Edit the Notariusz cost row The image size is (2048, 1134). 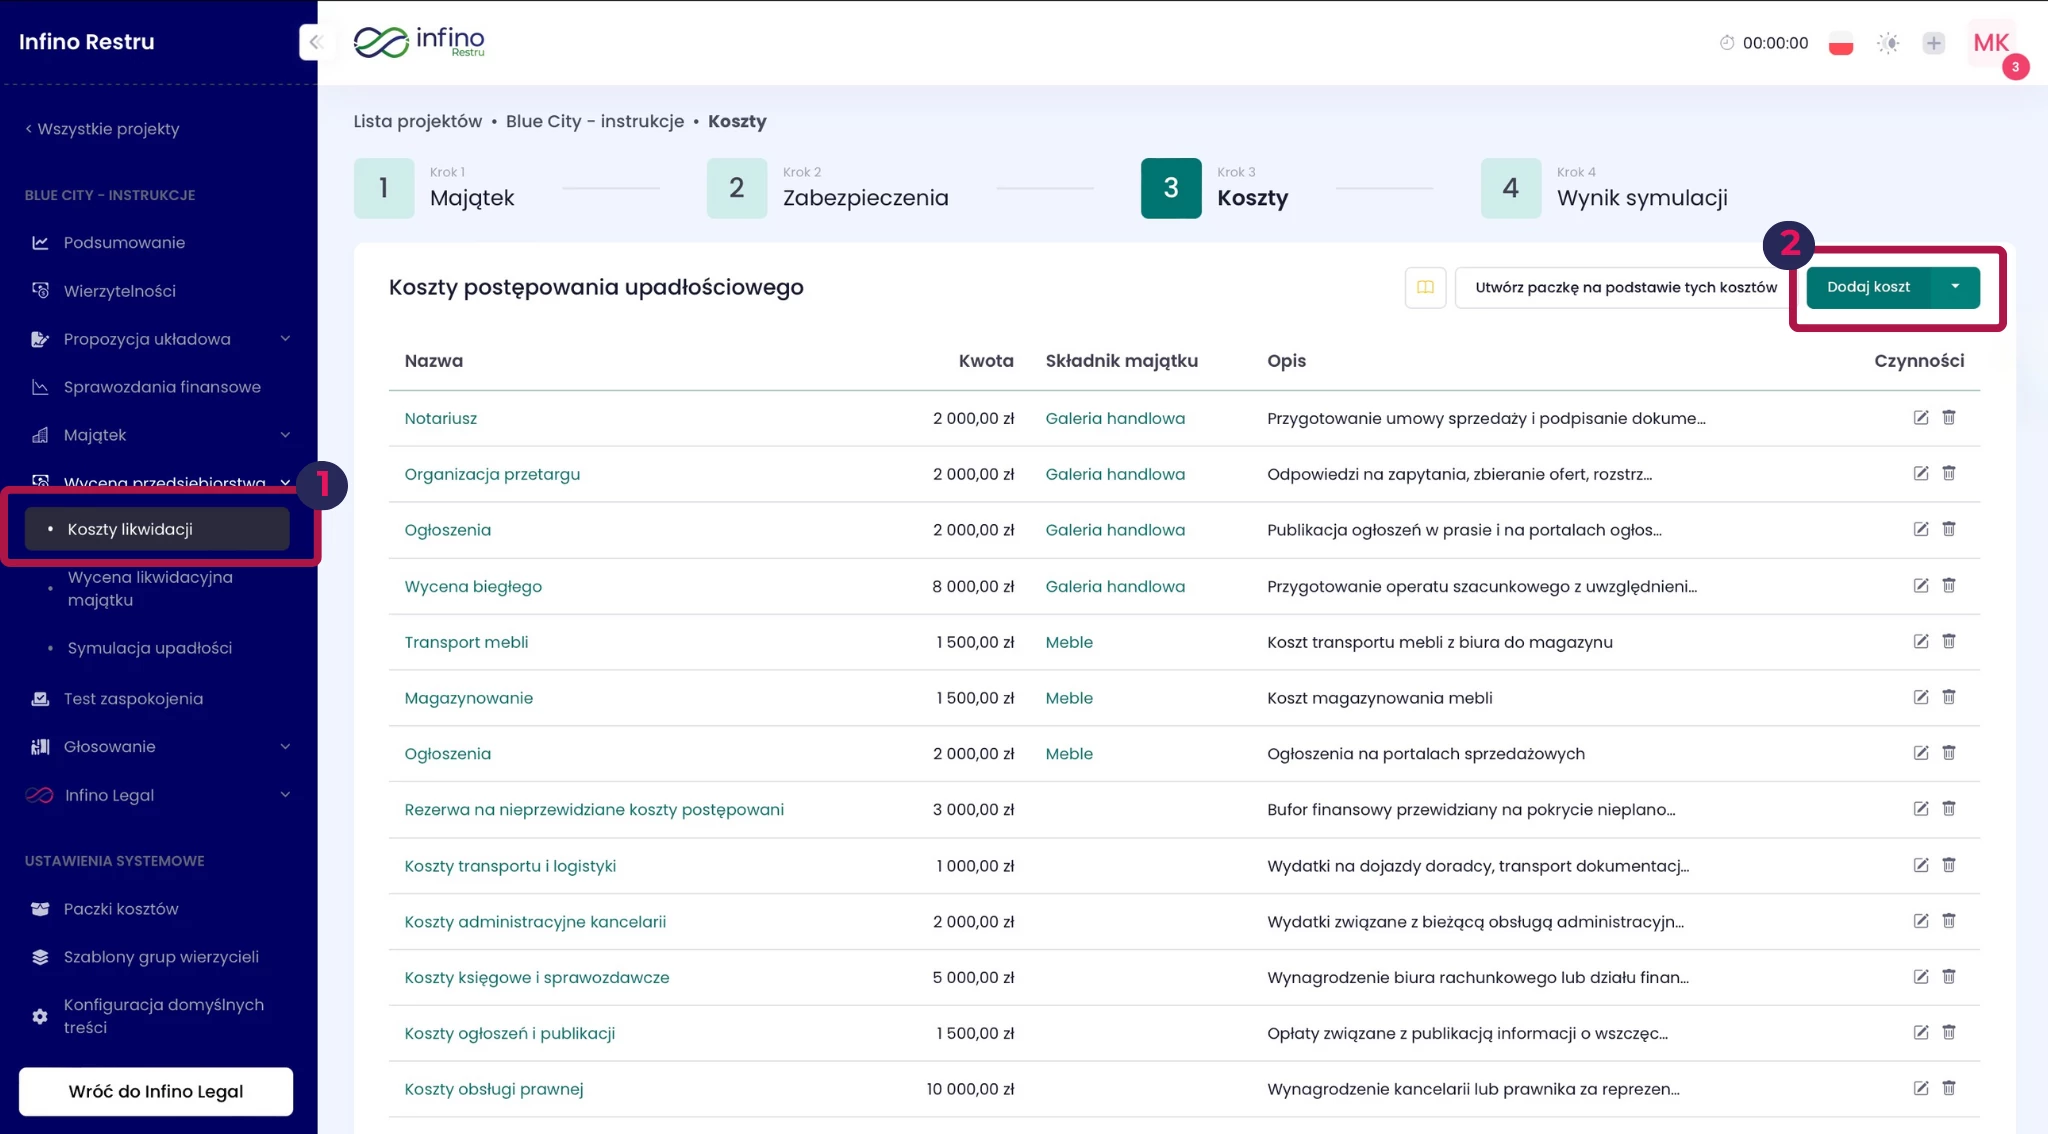1920,418
